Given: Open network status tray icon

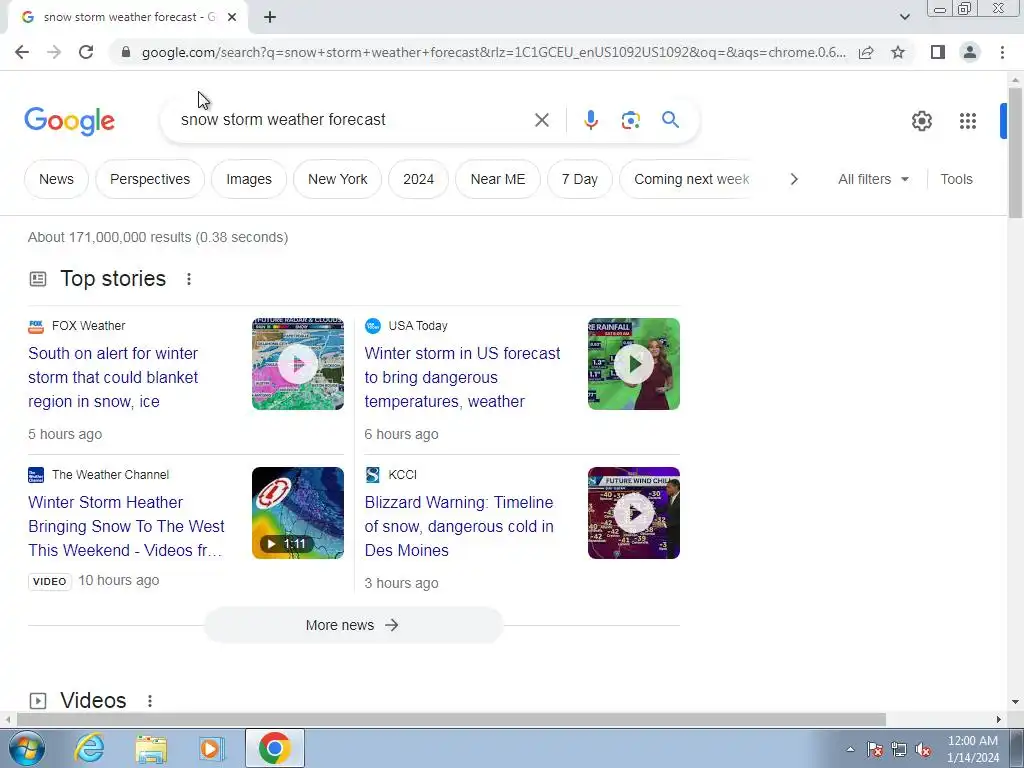Looking at the screenshot, I should click(x=899, y=749).
